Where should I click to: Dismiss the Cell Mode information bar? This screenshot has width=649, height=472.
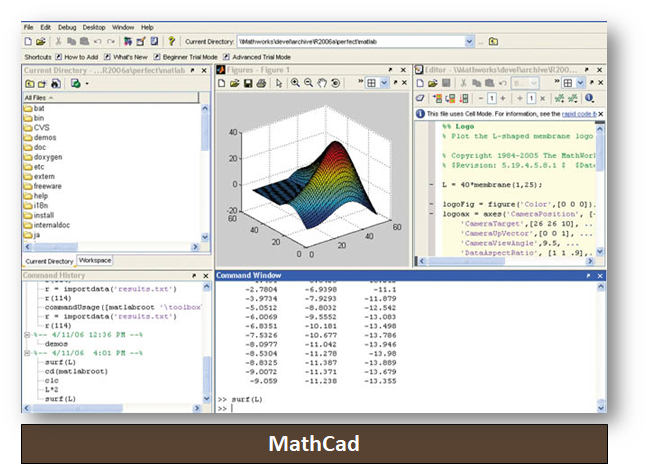pos(601,114)
